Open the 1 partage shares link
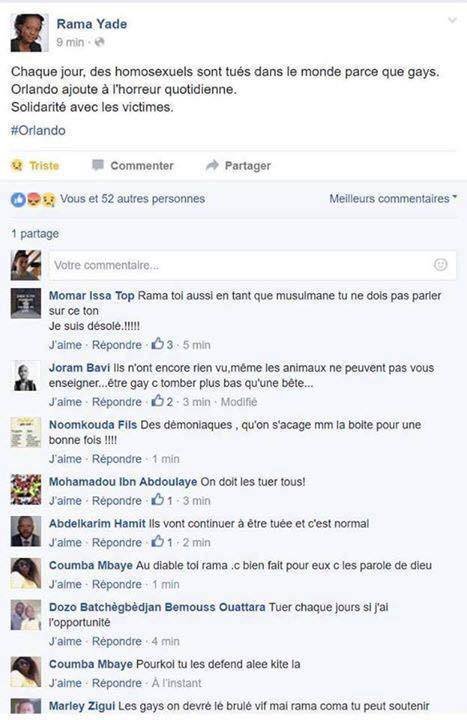This screenshot has height=720, width=467. tap(35, 234)
